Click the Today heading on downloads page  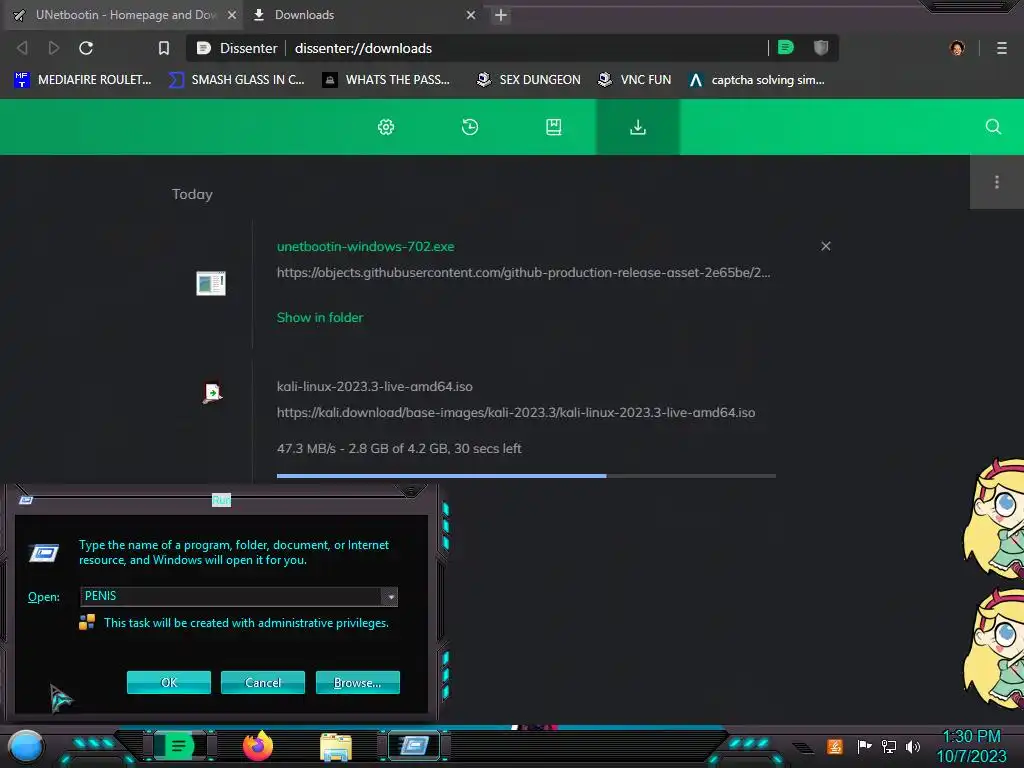click(192, 194)
